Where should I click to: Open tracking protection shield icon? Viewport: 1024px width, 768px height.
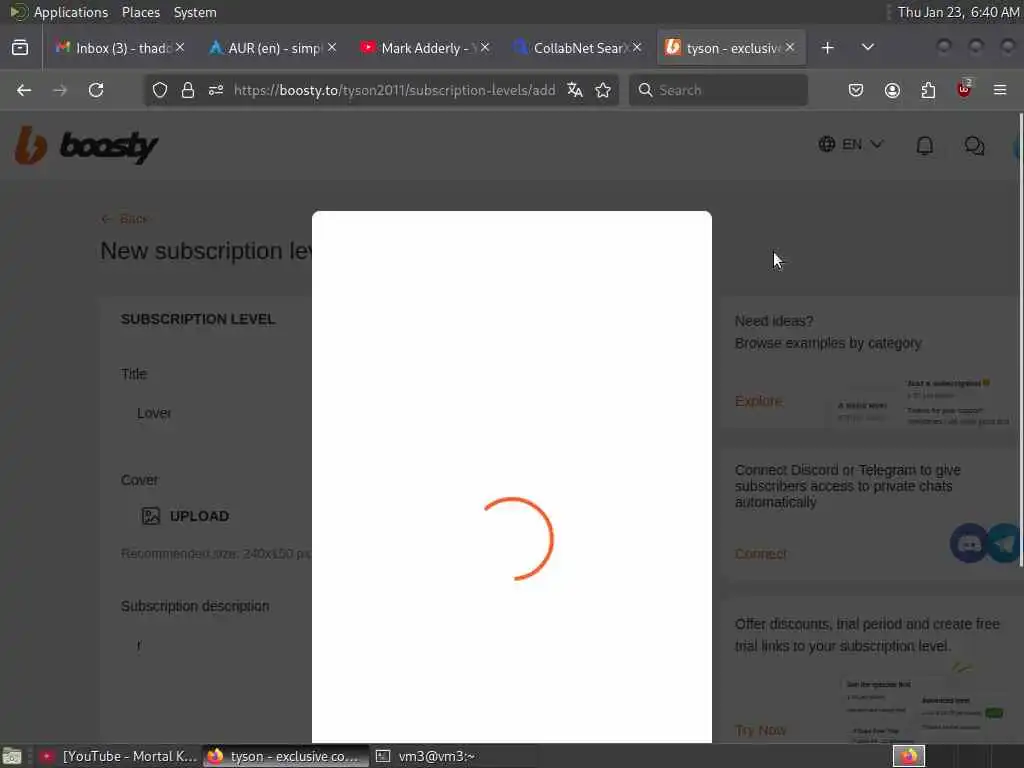tap(160, 90)
